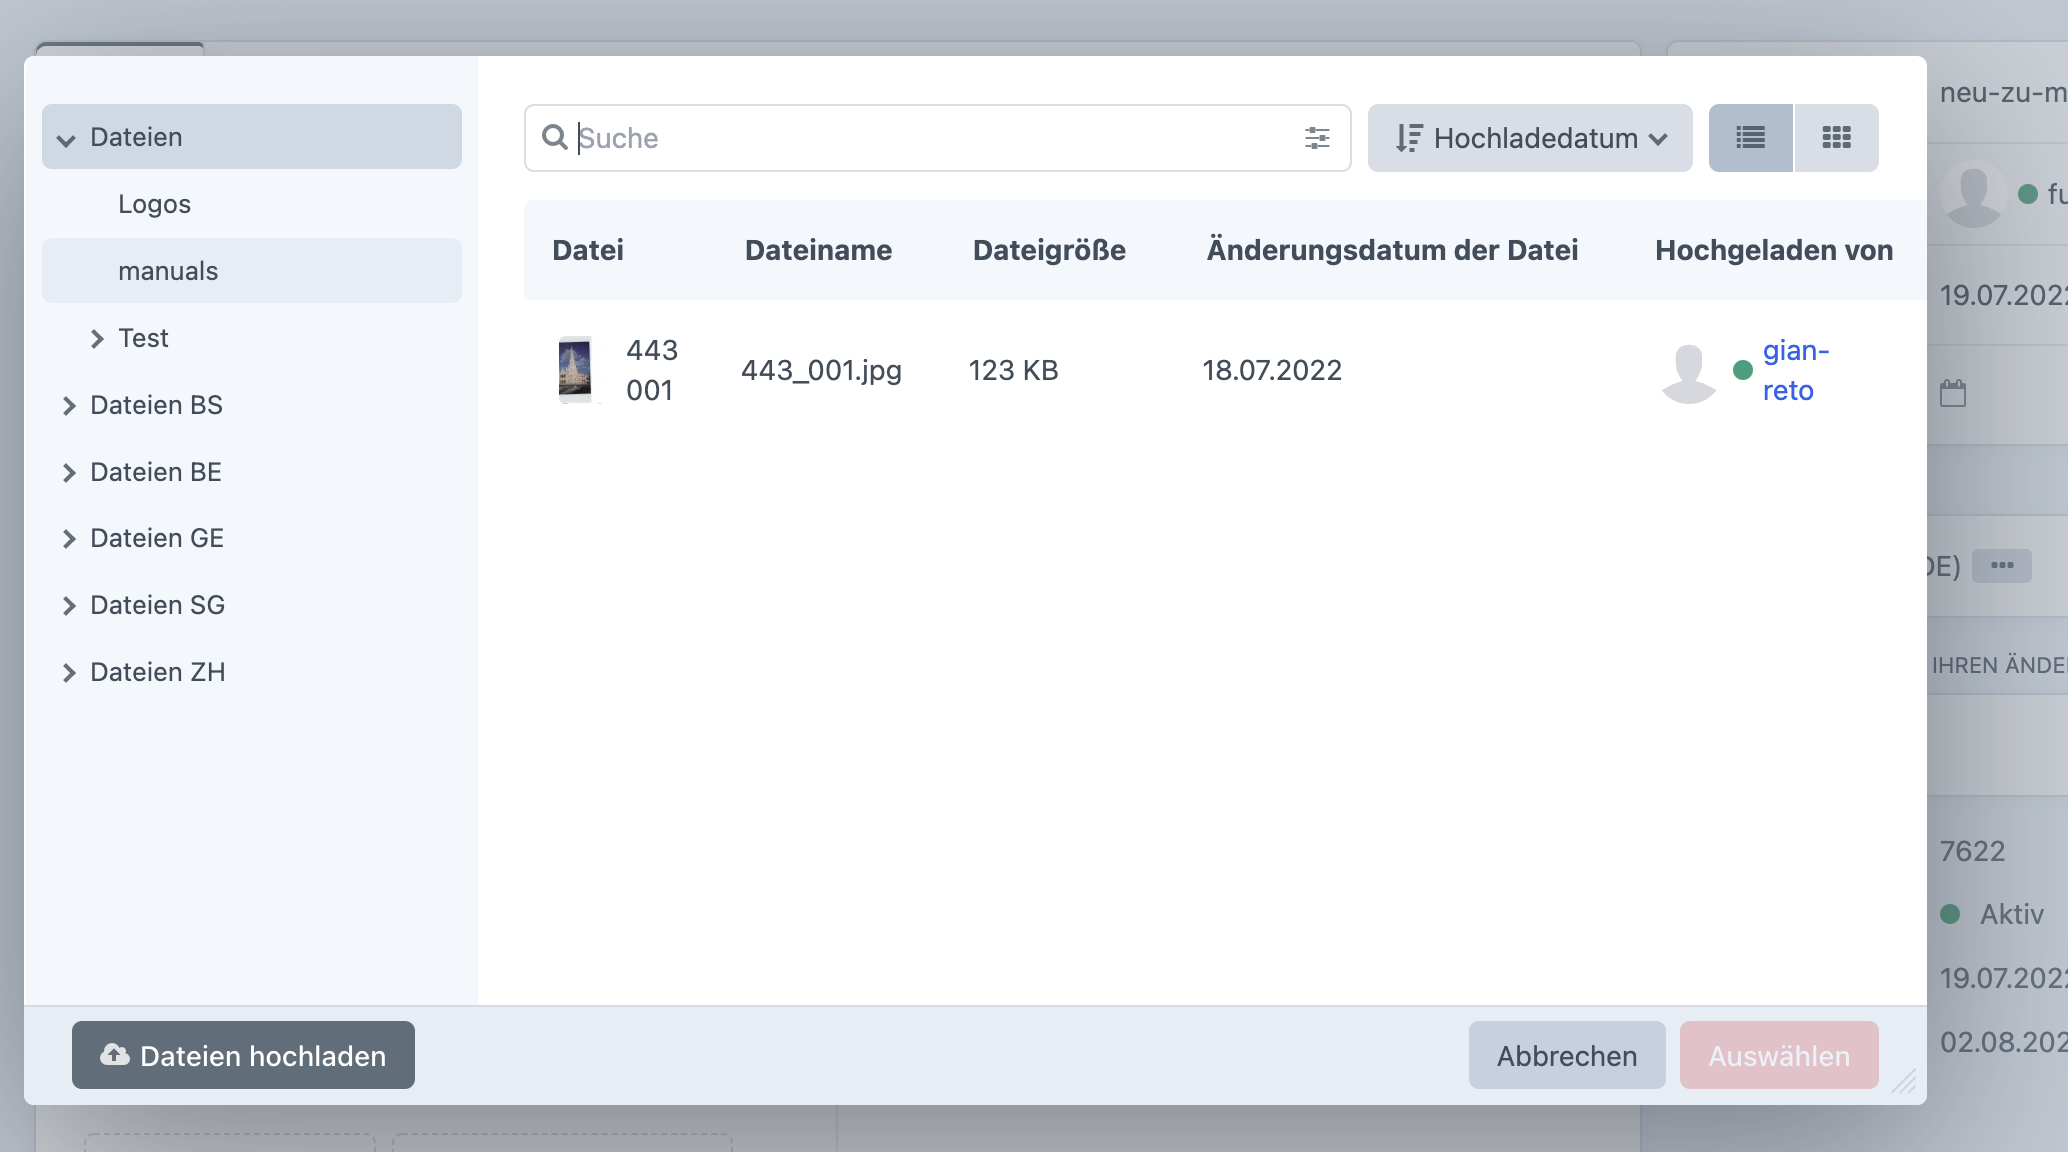
Task: Click the cloud upload icon on Dateien hochladen
Action: pos(113,1055)
